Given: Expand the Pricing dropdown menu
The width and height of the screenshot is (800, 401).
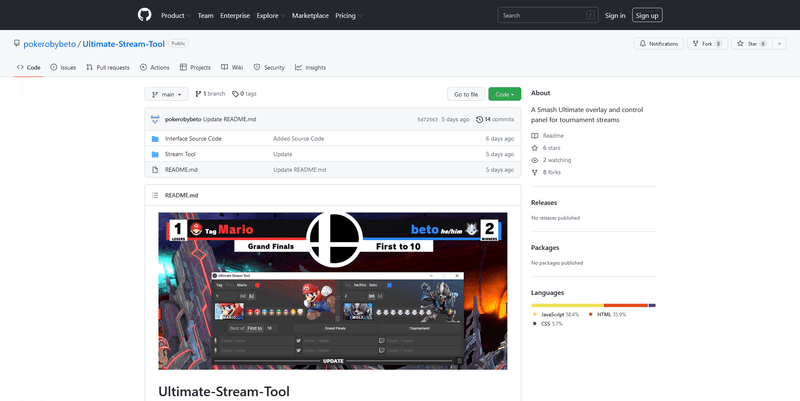Looking at the screenshot, I should (x=348, y=15).
